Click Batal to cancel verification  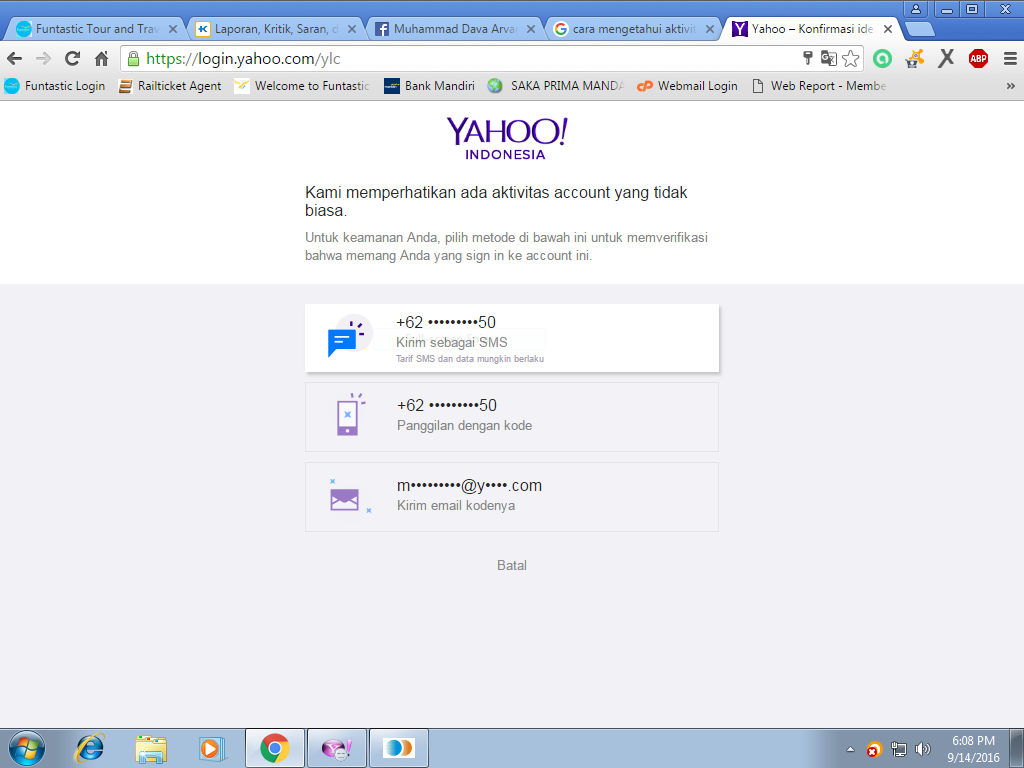pyautogui.click(x=512, y=566)
